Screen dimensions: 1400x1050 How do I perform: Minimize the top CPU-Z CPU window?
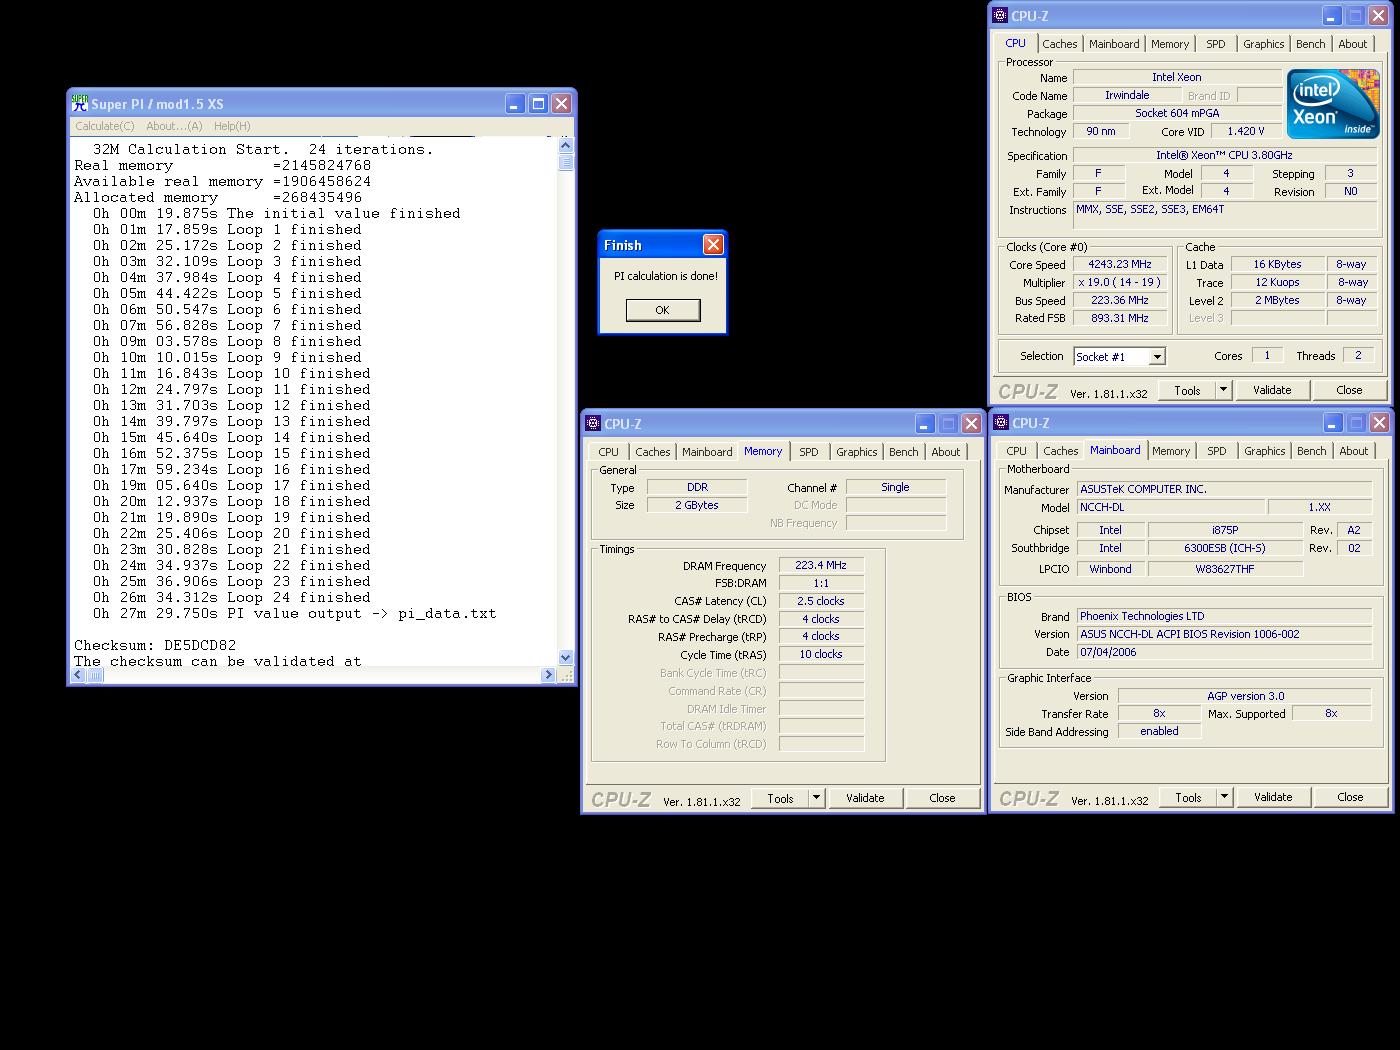tap(1331, 15)
